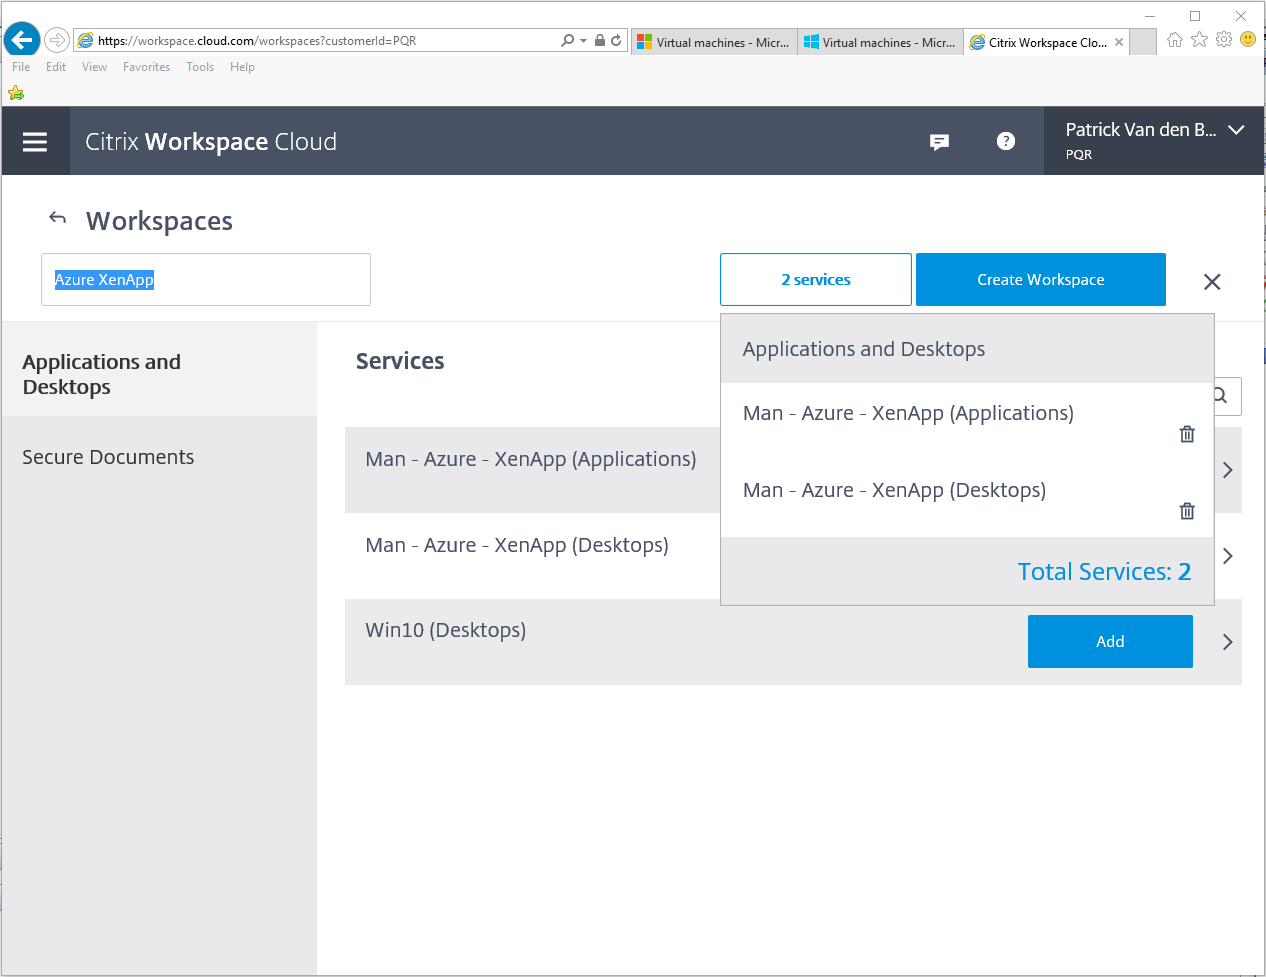Image resolution: width=1266 pixels, height=977 pixels.
Task: Click the Man - Azure - XenApp (Applications) dropdown entry
Action: tap(908, 413)
